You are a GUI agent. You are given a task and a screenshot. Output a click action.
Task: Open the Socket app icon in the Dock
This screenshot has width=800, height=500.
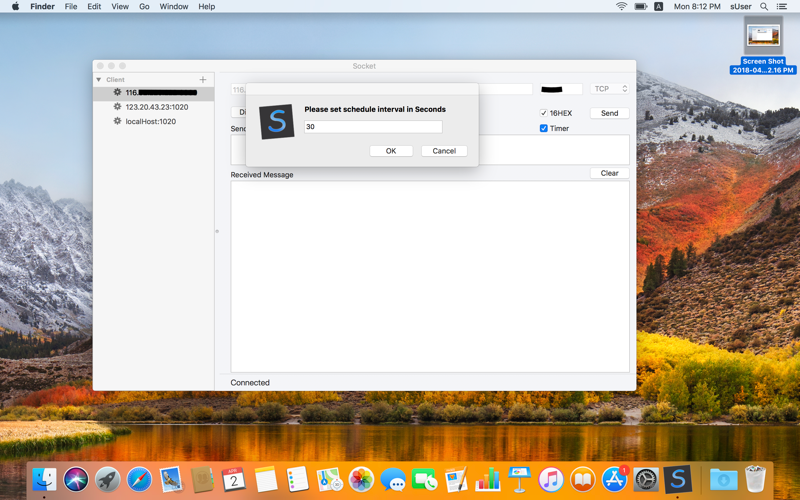tap(677, 480)
